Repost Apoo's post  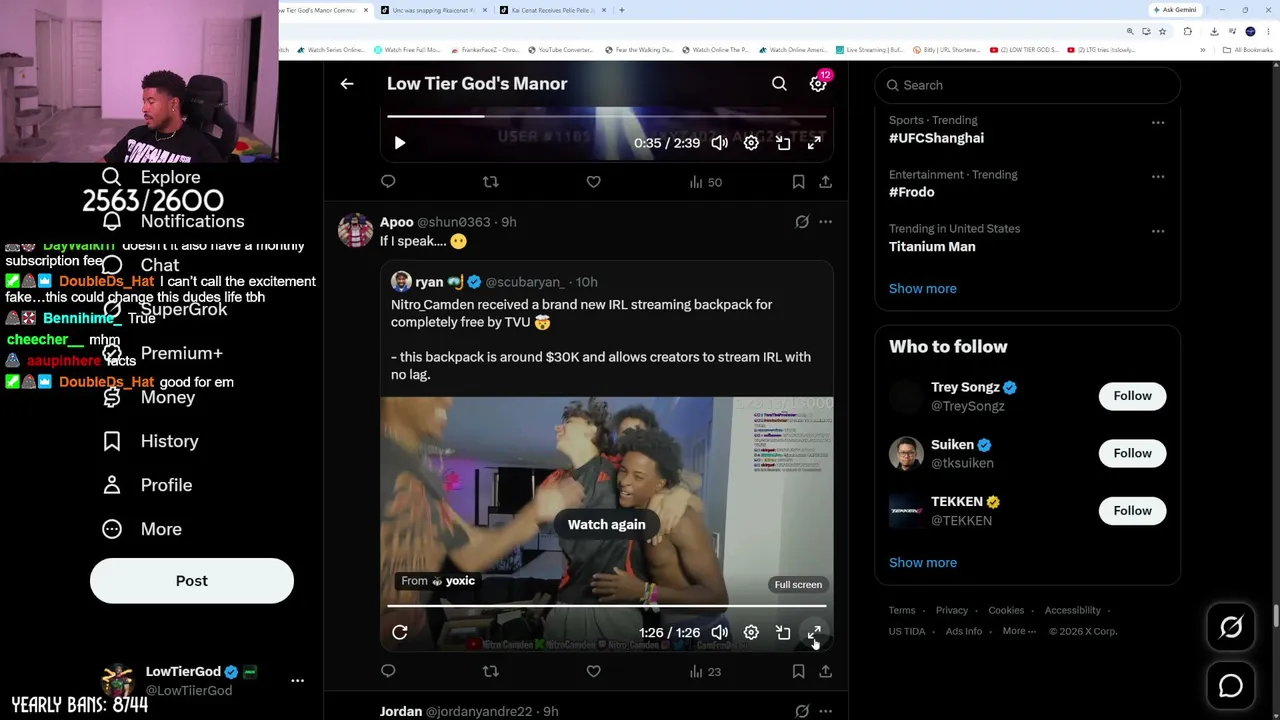(x=490, y=671)
